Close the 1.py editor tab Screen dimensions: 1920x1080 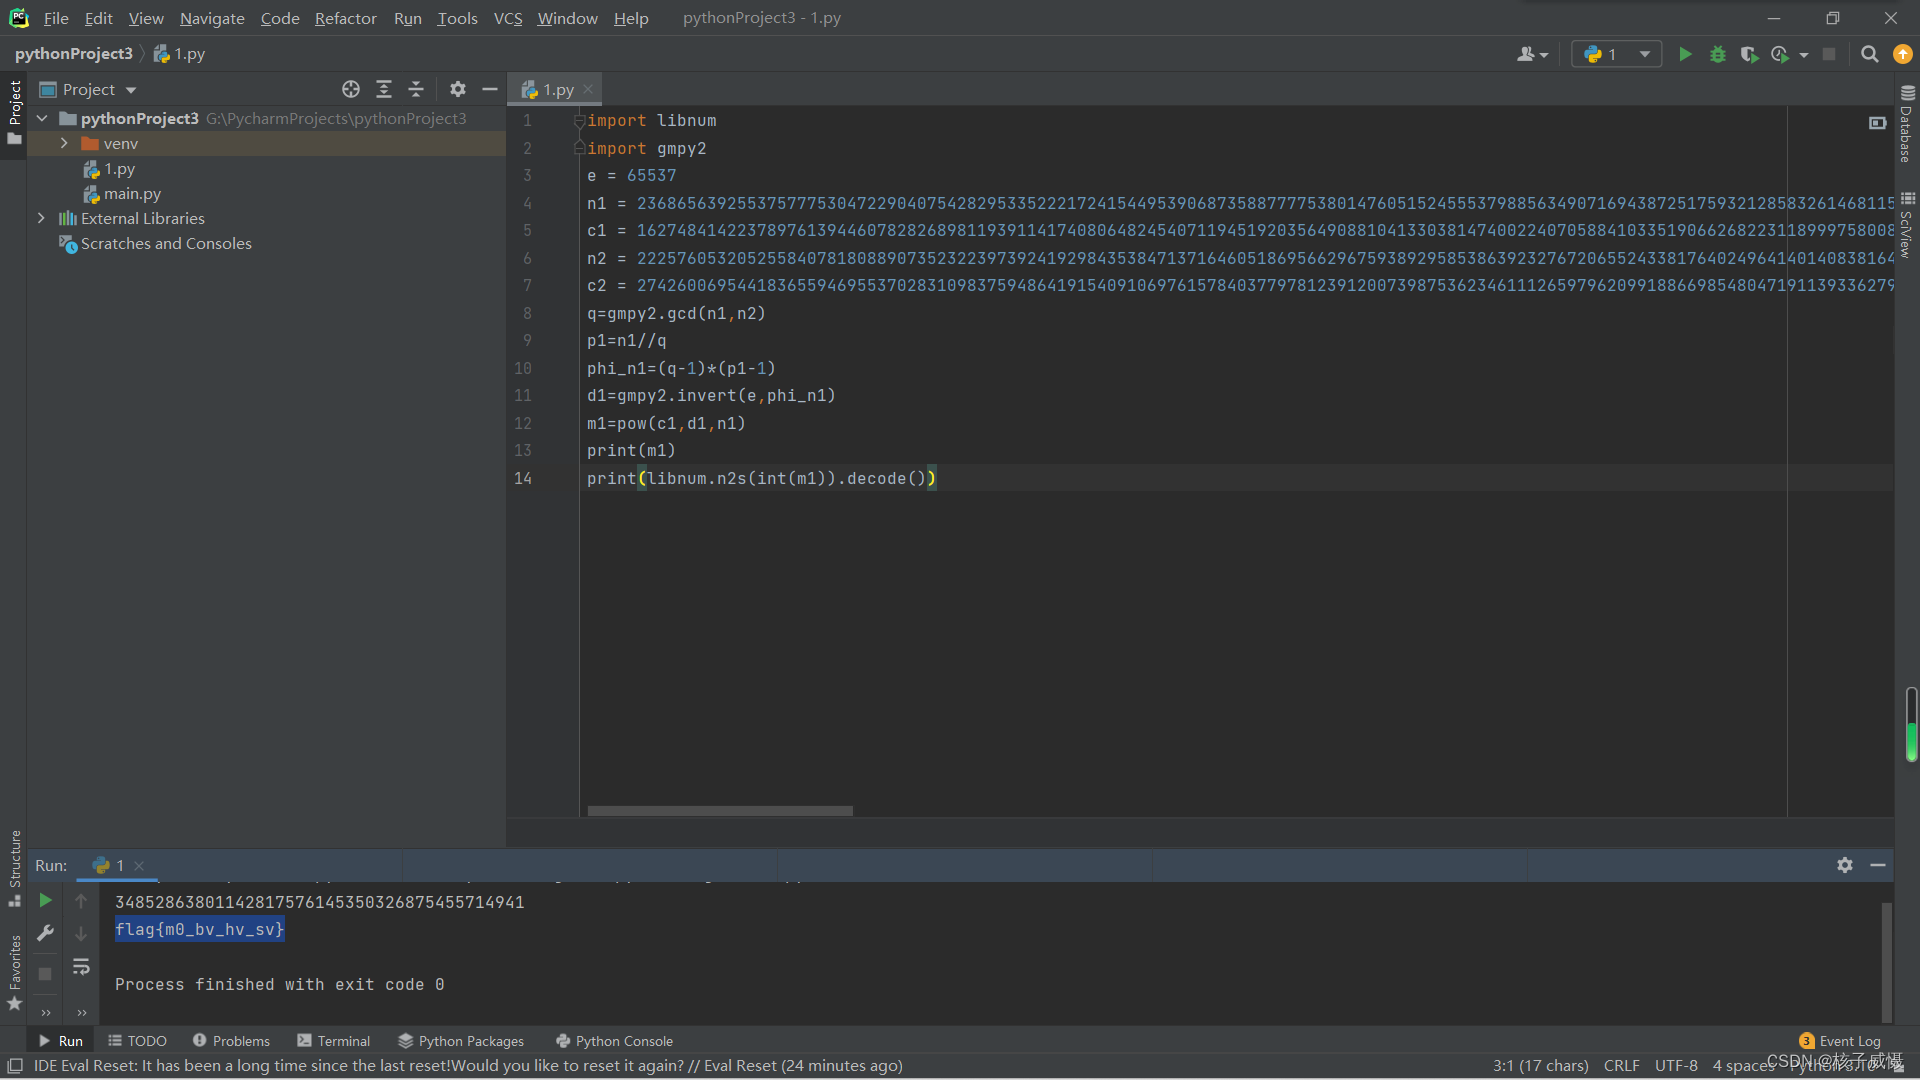point(588,89)
